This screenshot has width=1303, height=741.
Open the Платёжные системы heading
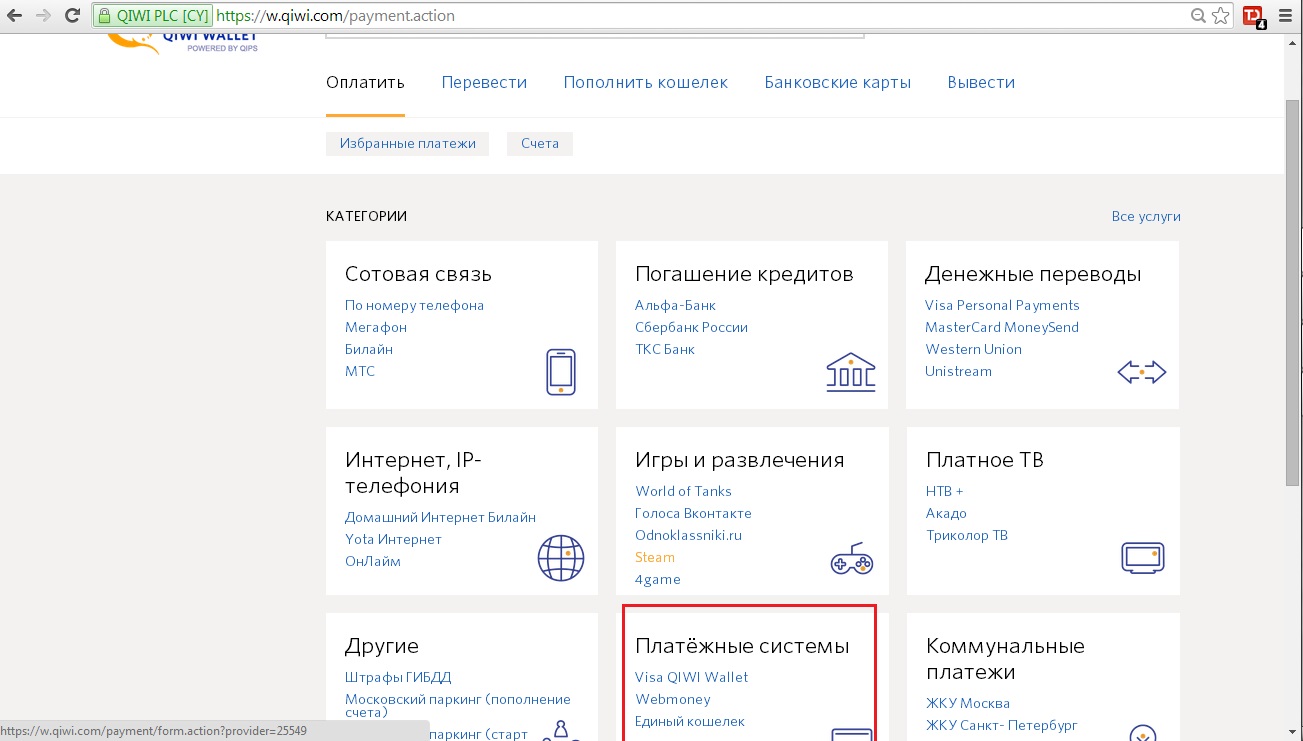tap(742, 646)
